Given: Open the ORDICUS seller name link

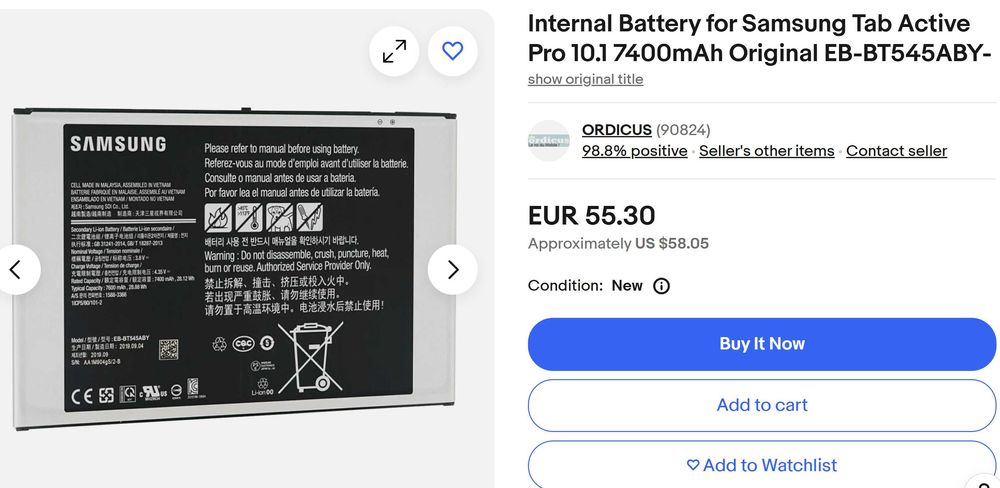Looking at the screenshot, I should (616, 130).
